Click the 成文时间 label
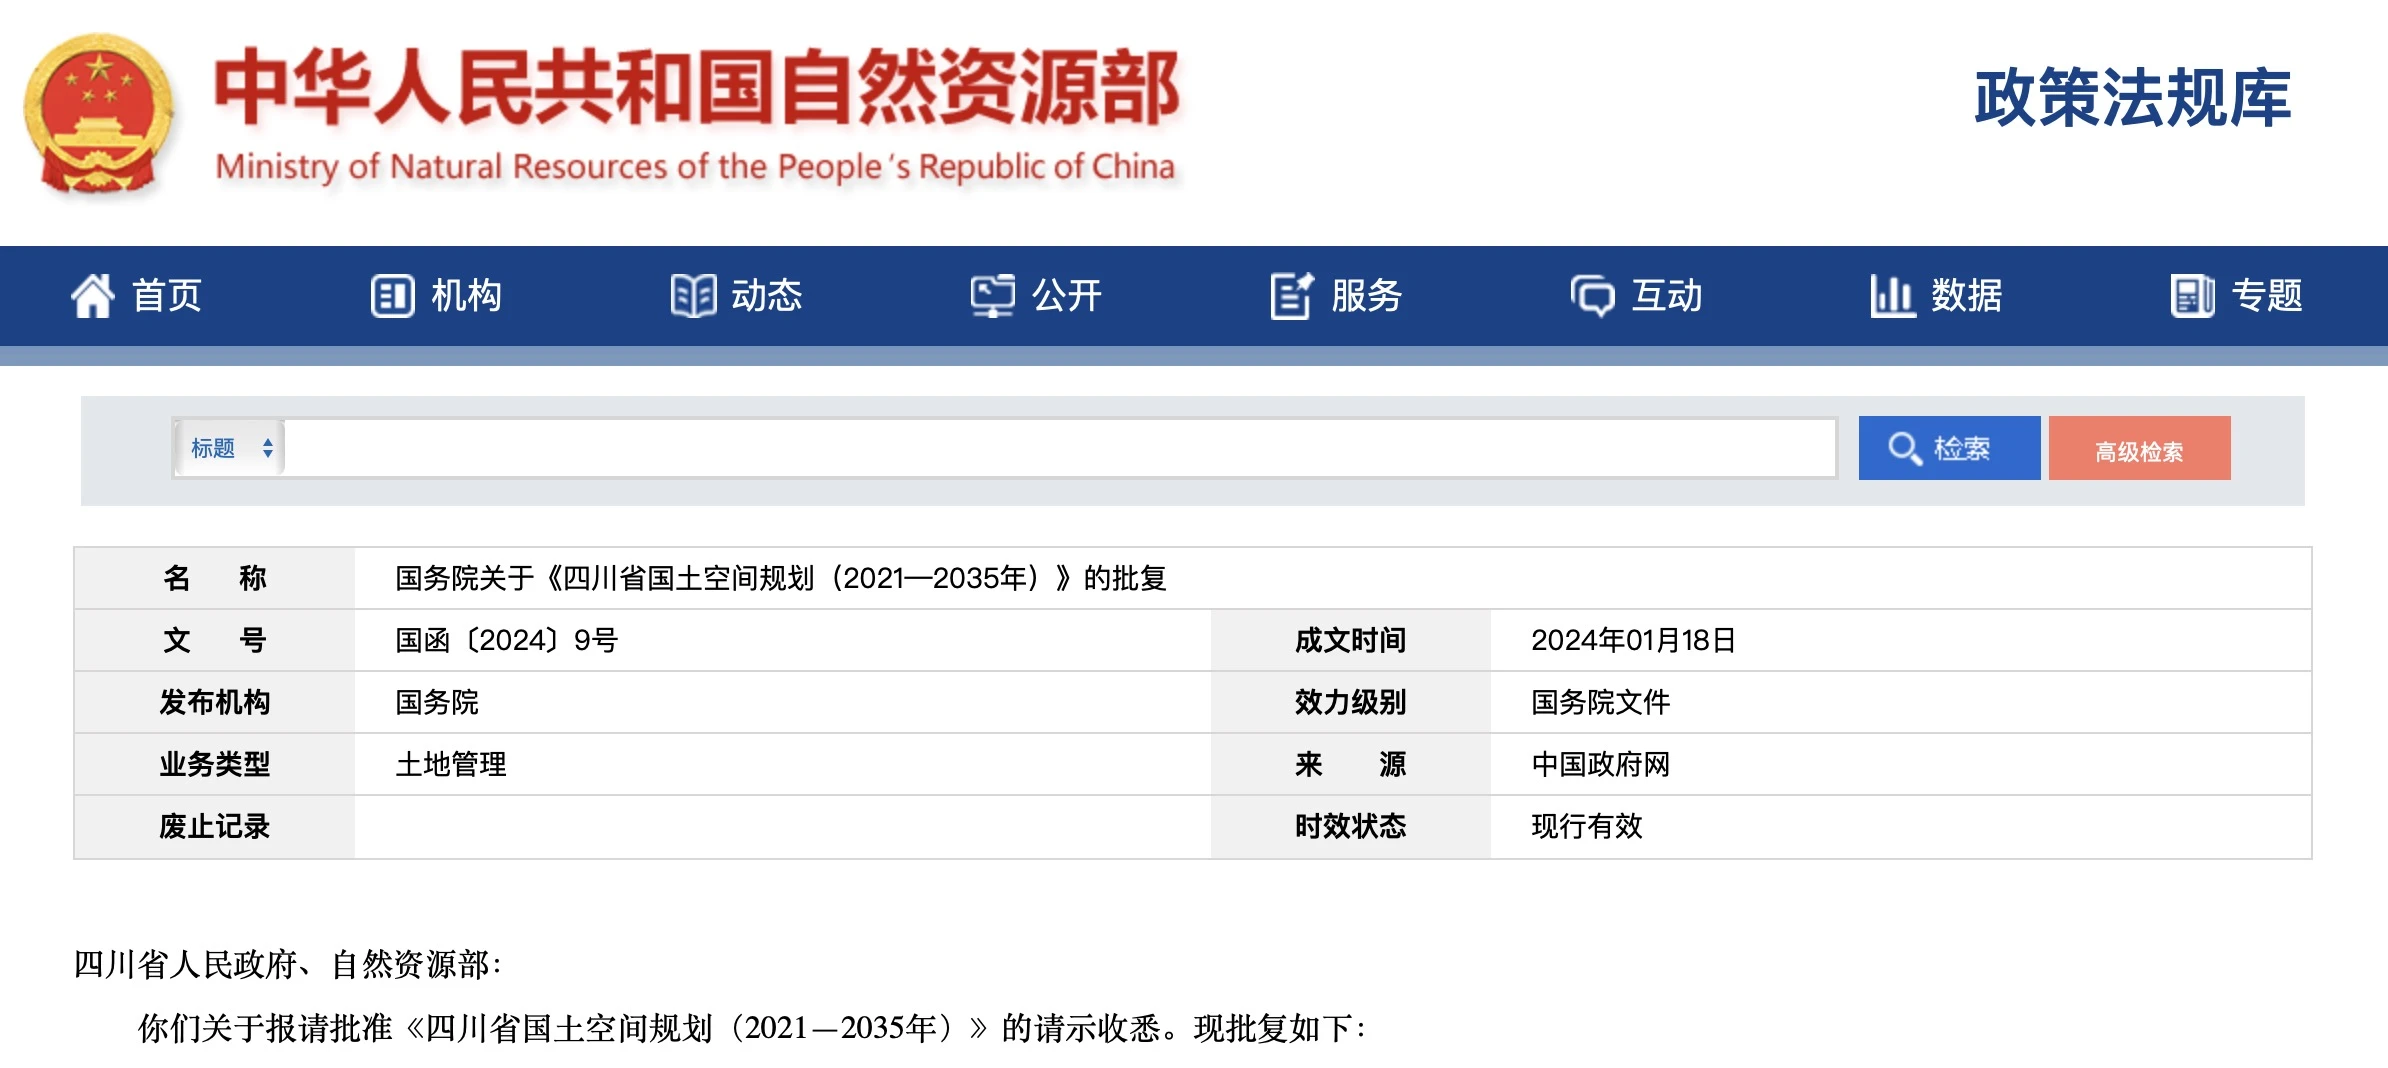Viewport: 2388px width, 1068px height. [1350, 640]
